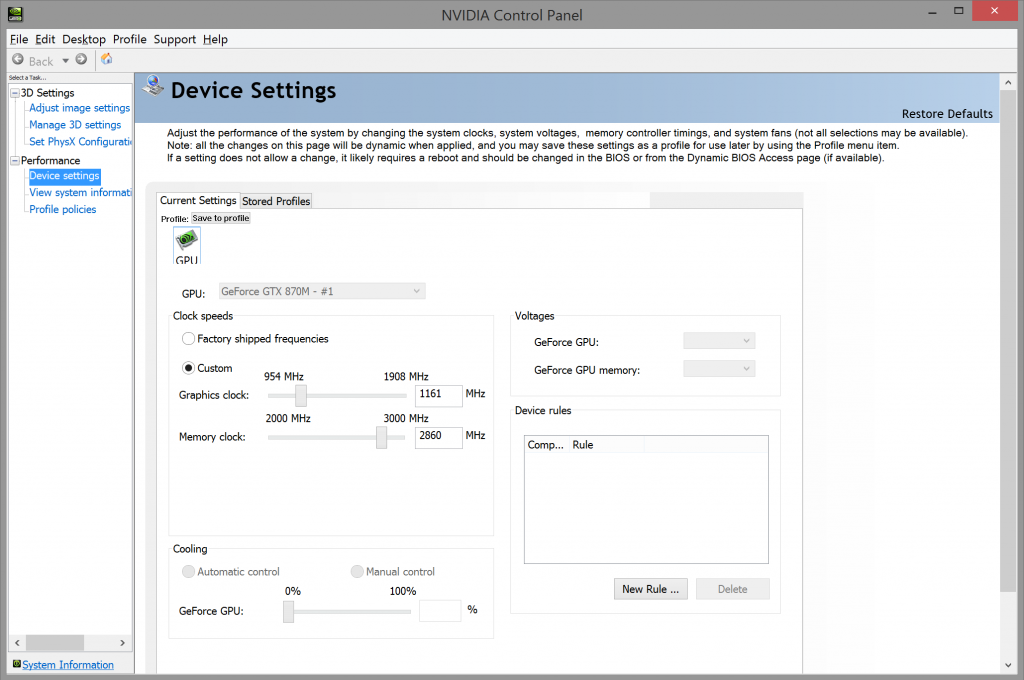Expand the GeForce GPU voltage dropdown
The image size is (1024, 680).
(x=719, y=342)
